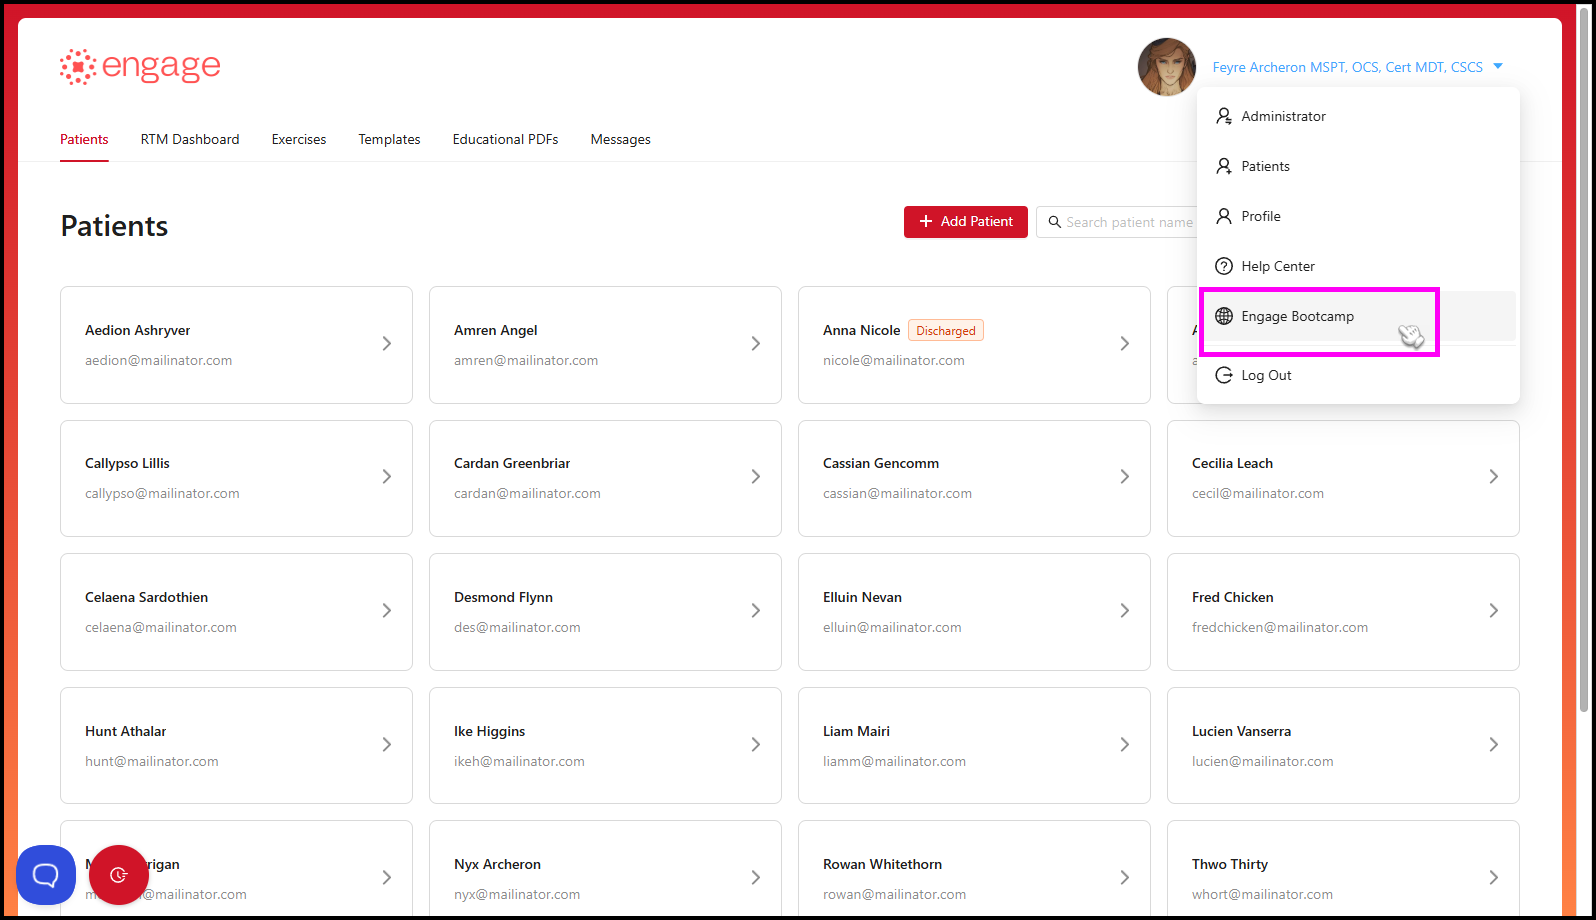1596x920 pixels.
Task: Click des@mailinator.com email text
Action: point(517,627)
